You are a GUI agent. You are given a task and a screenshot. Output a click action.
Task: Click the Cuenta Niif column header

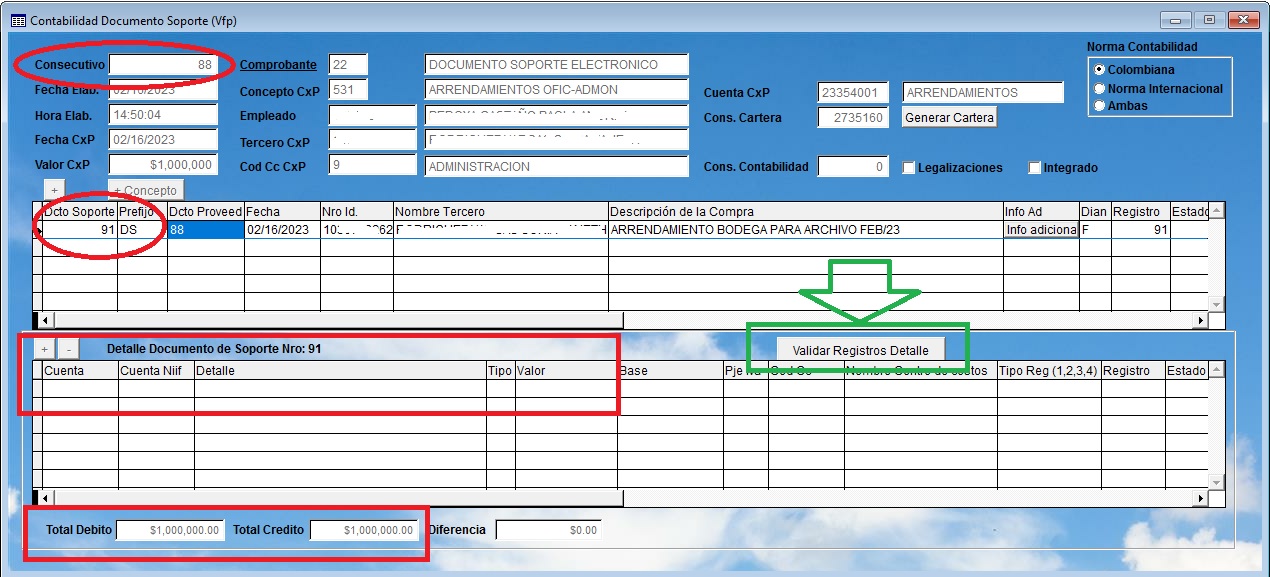pyautogui.click(x=156, y=370)
